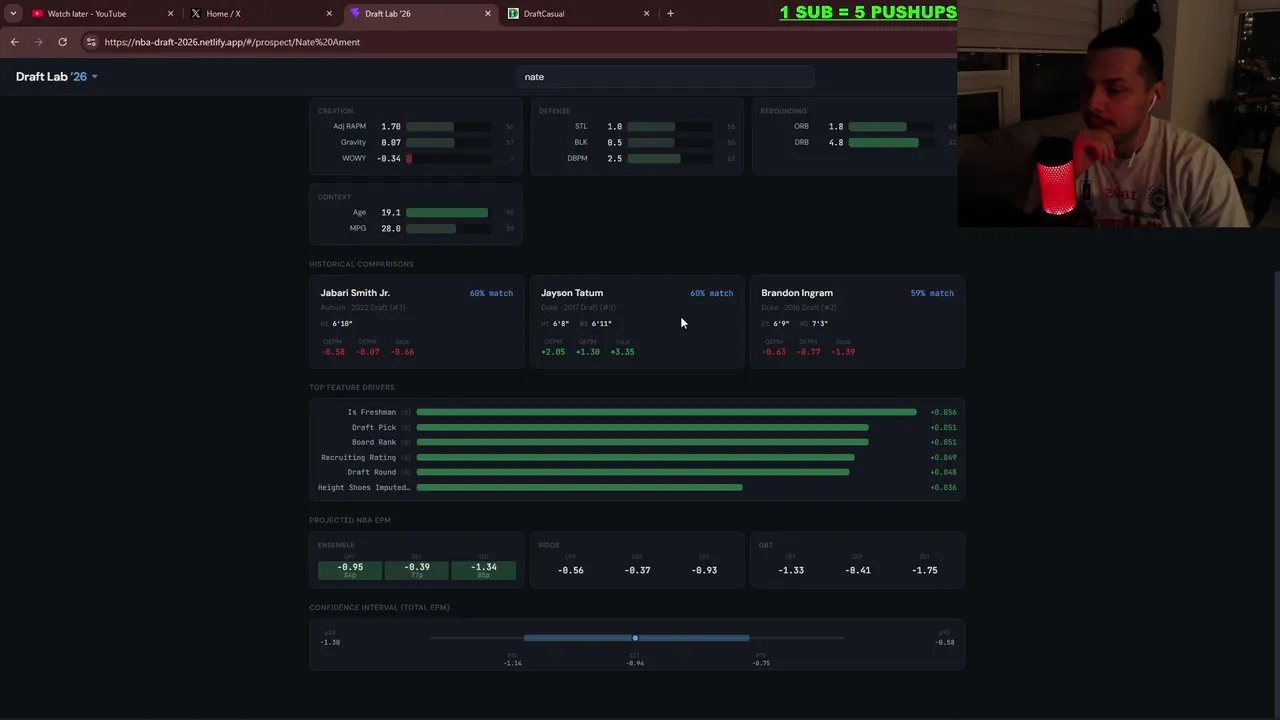Click the Projected NBA EPM heading
This screenshot has width=1280, height=720.
coord(350,520)
